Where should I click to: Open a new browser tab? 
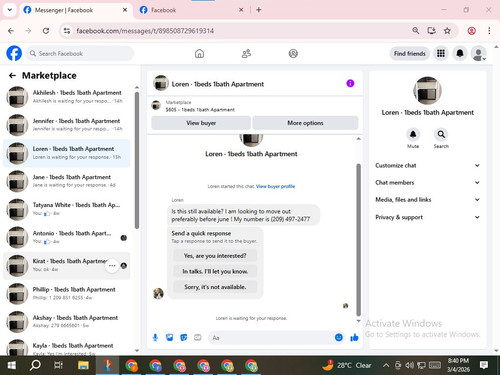pos(259,10)
